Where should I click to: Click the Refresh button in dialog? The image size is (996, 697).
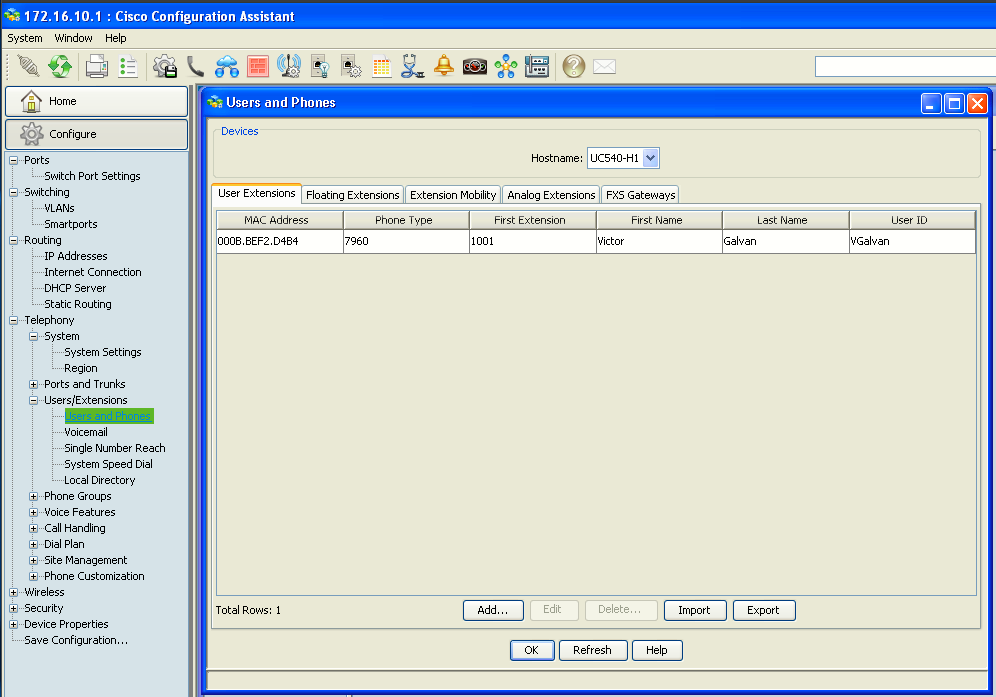coord(593,650)
